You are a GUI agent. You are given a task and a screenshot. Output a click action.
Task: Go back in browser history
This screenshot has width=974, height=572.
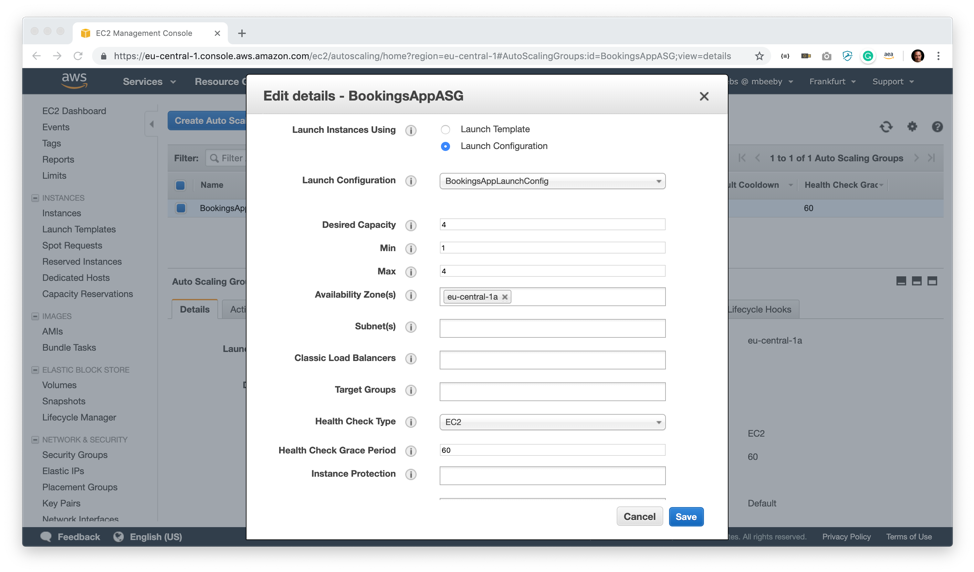(37, 56)
